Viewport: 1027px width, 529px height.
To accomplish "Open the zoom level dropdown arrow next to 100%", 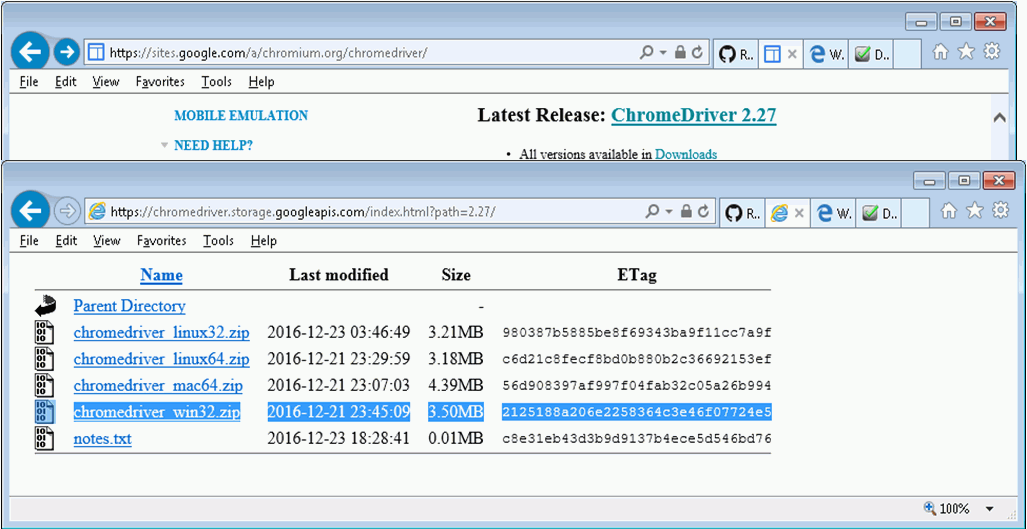I will (989, 509).
